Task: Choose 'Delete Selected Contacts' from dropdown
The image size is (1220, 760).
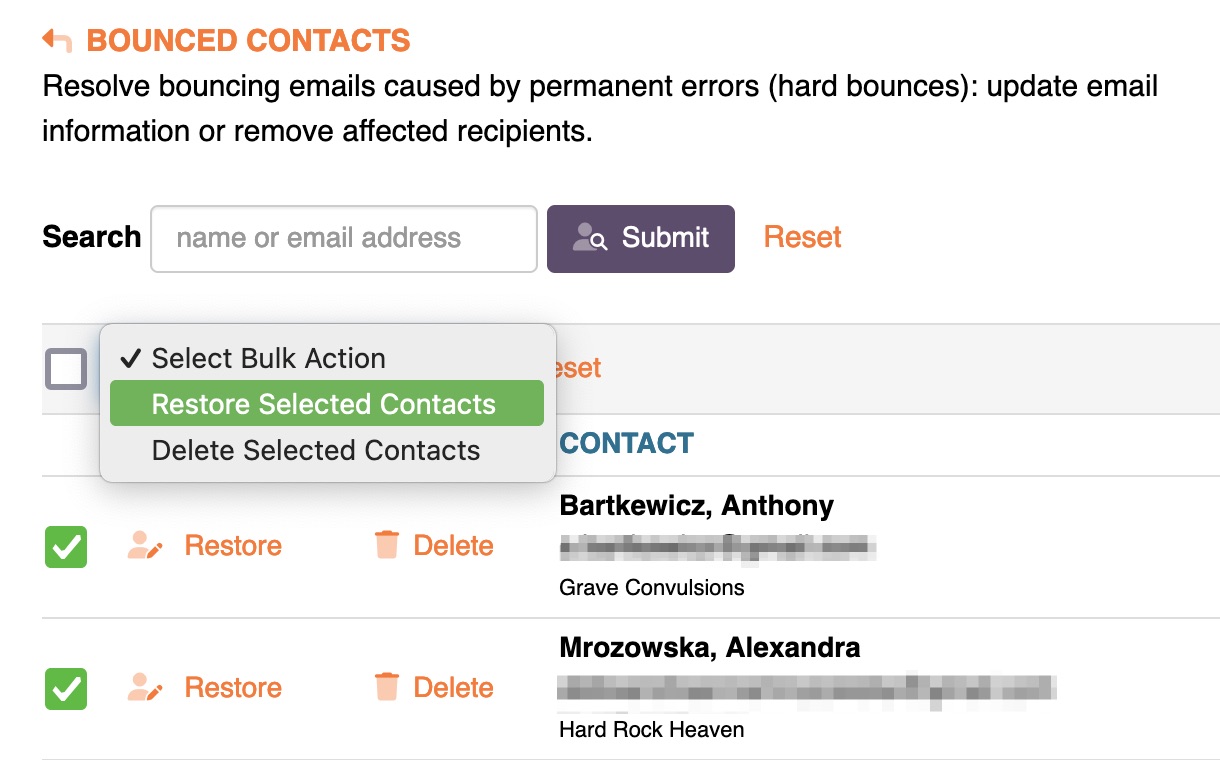Action: [316, 450]
